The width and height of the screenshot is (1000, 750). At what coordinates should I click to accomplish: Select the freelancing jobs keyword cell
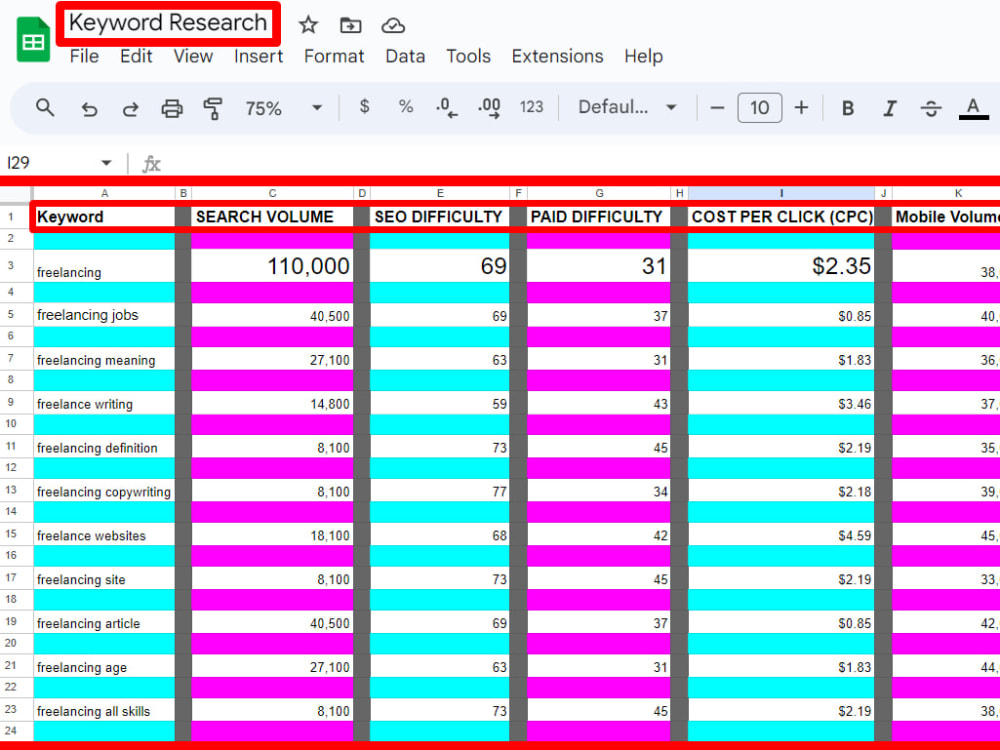pyautogui.click(x=105, y=315)
